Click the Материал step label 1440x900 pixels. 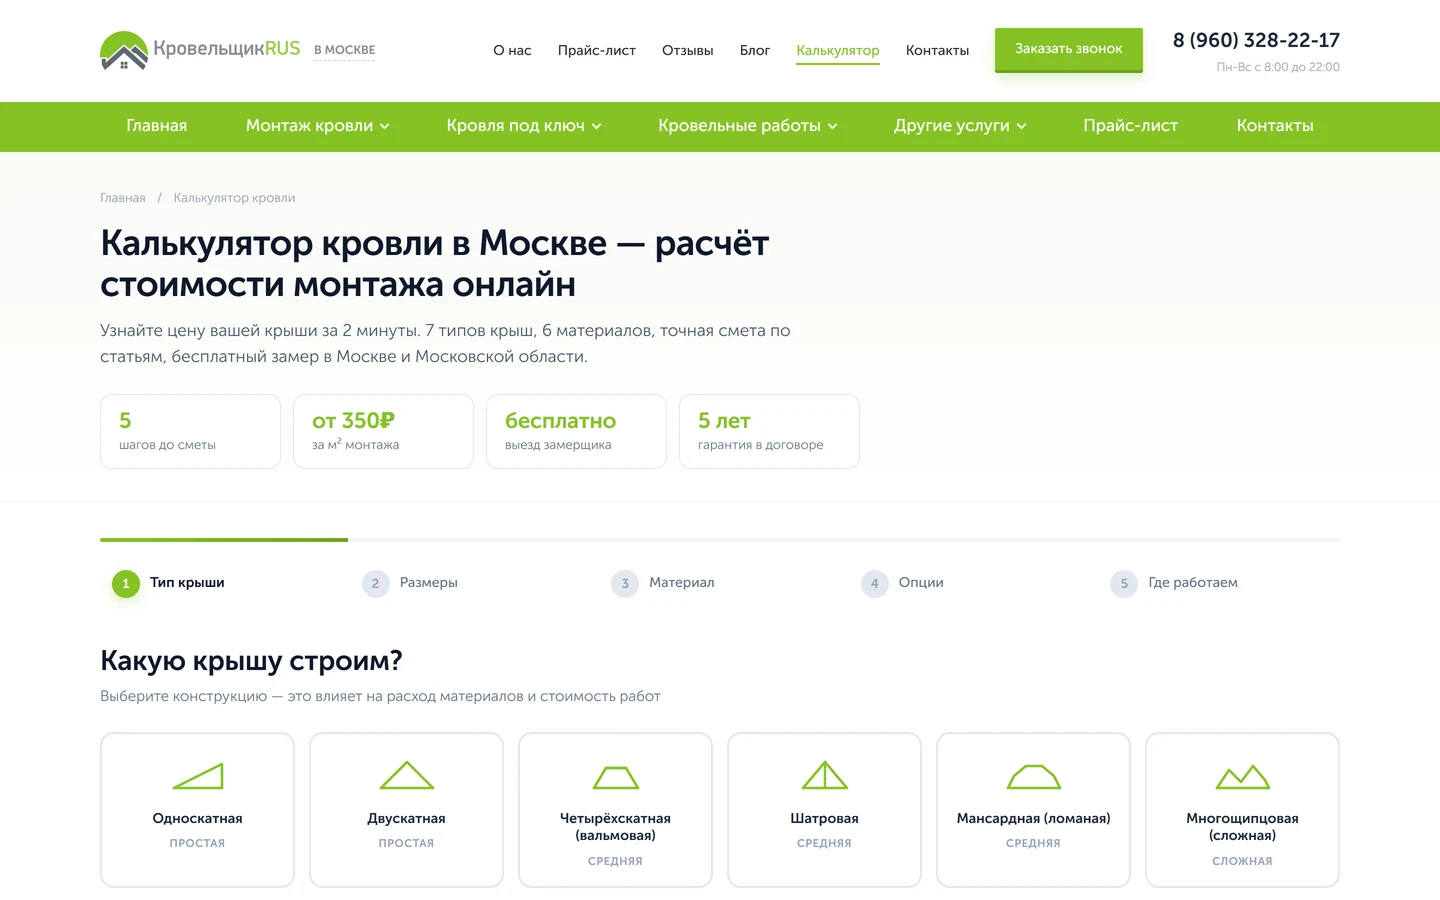coord(682,583)
